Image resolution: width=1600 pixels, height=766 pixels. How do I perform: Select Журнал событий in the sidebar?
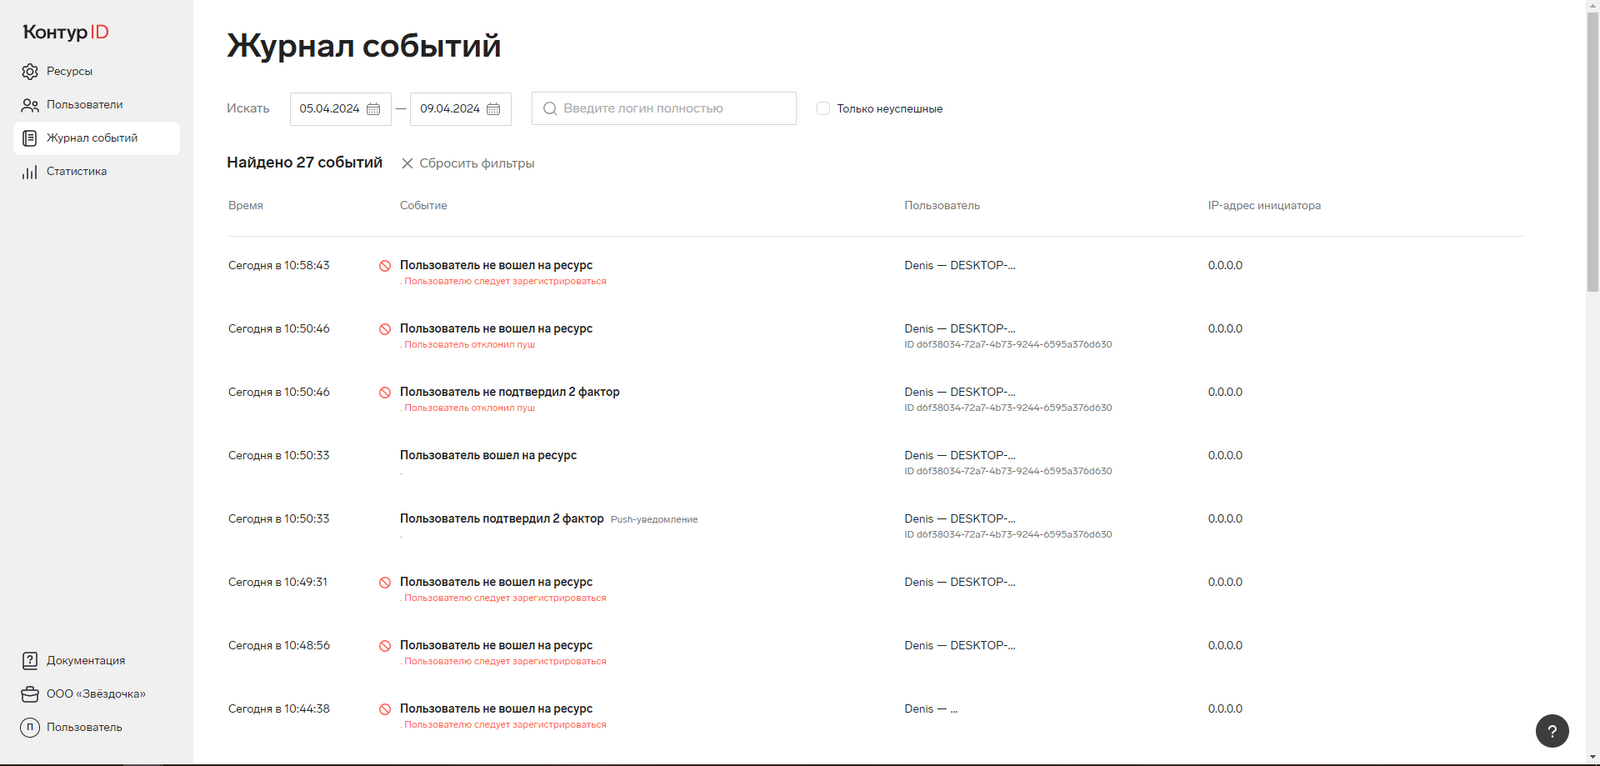coord(96,138)
